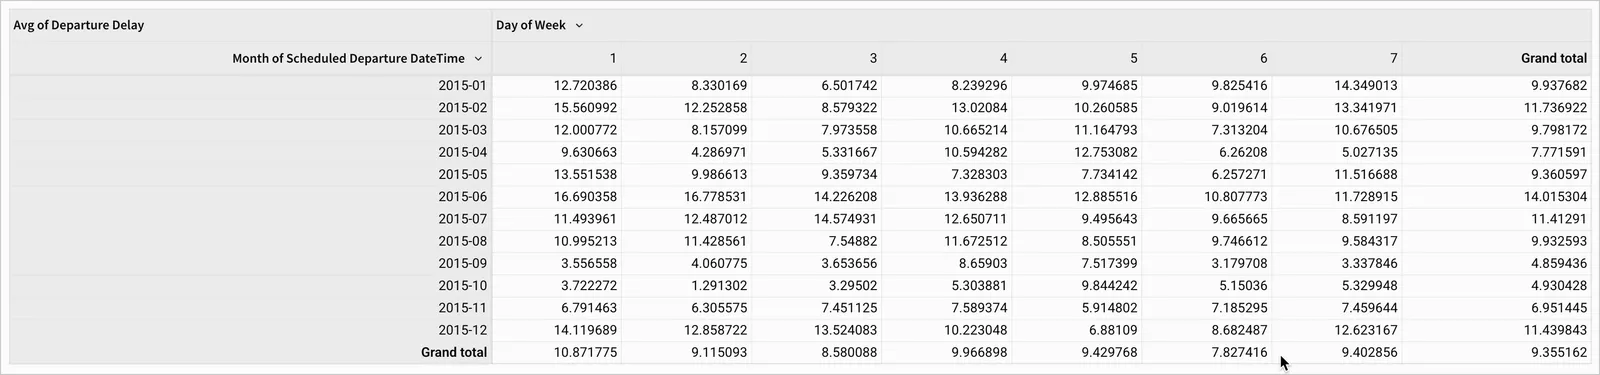Select row label 2015-04
Viewport: 1600px width, 375px height.
click(x=462, y=152)
